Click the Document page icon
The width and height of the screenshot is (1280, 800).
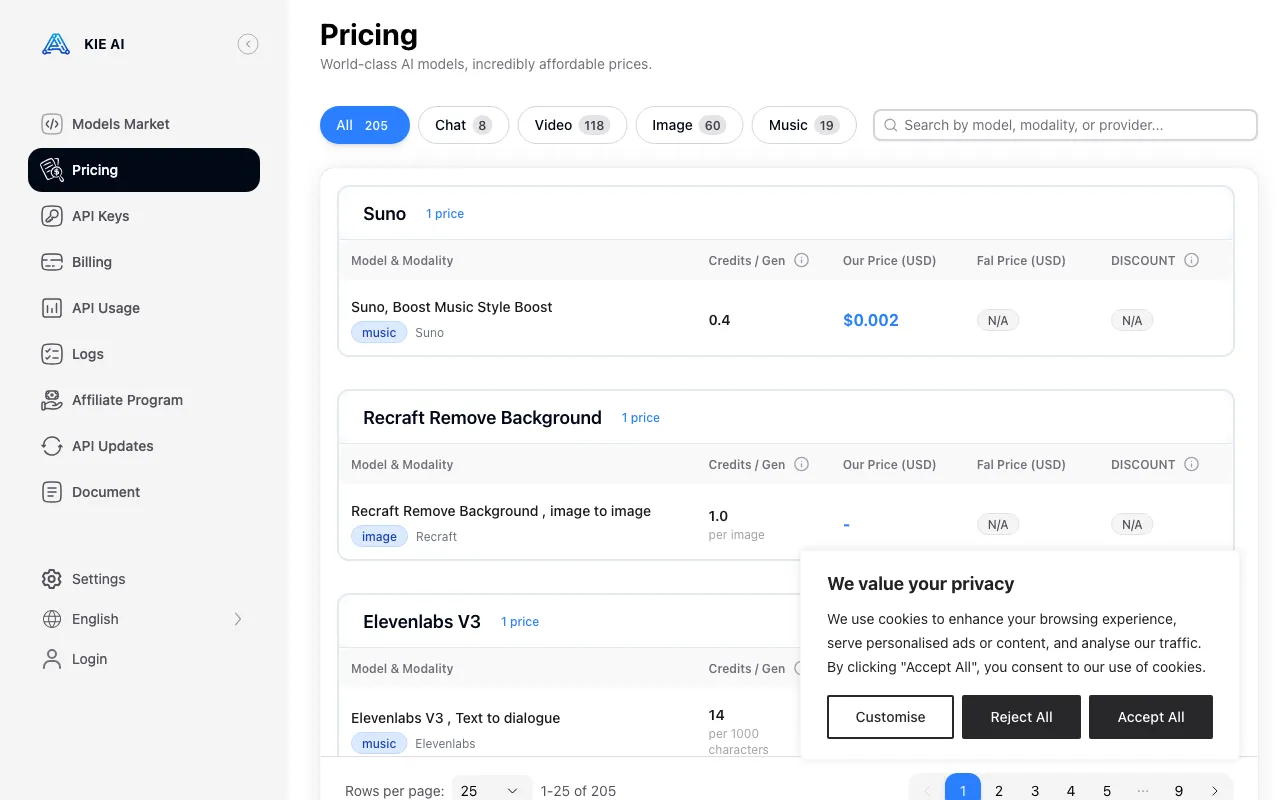pyautogui.click(x=51, y=492)
